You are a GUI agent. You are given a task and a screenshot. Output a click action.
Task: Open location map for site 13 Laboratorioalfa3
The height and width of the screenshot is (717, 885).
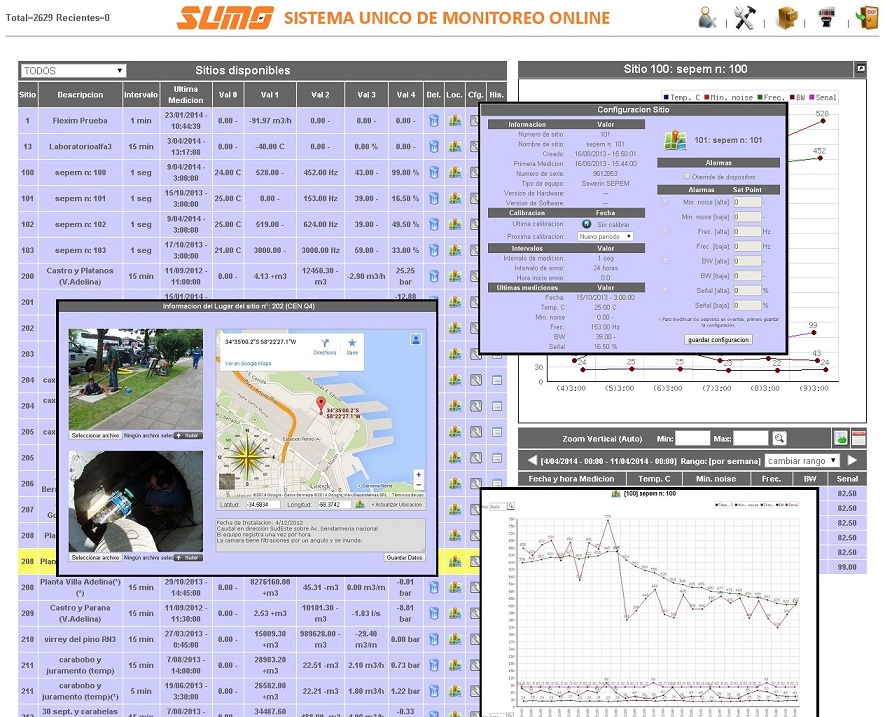pos(454,146)
